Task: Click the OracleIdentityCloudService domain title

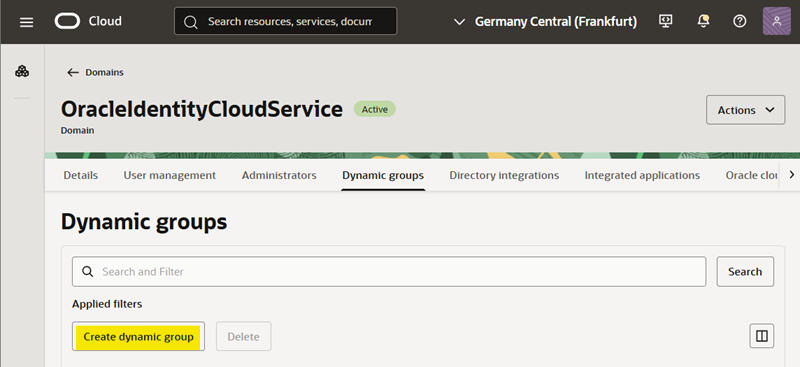Action: coord(202,109)
